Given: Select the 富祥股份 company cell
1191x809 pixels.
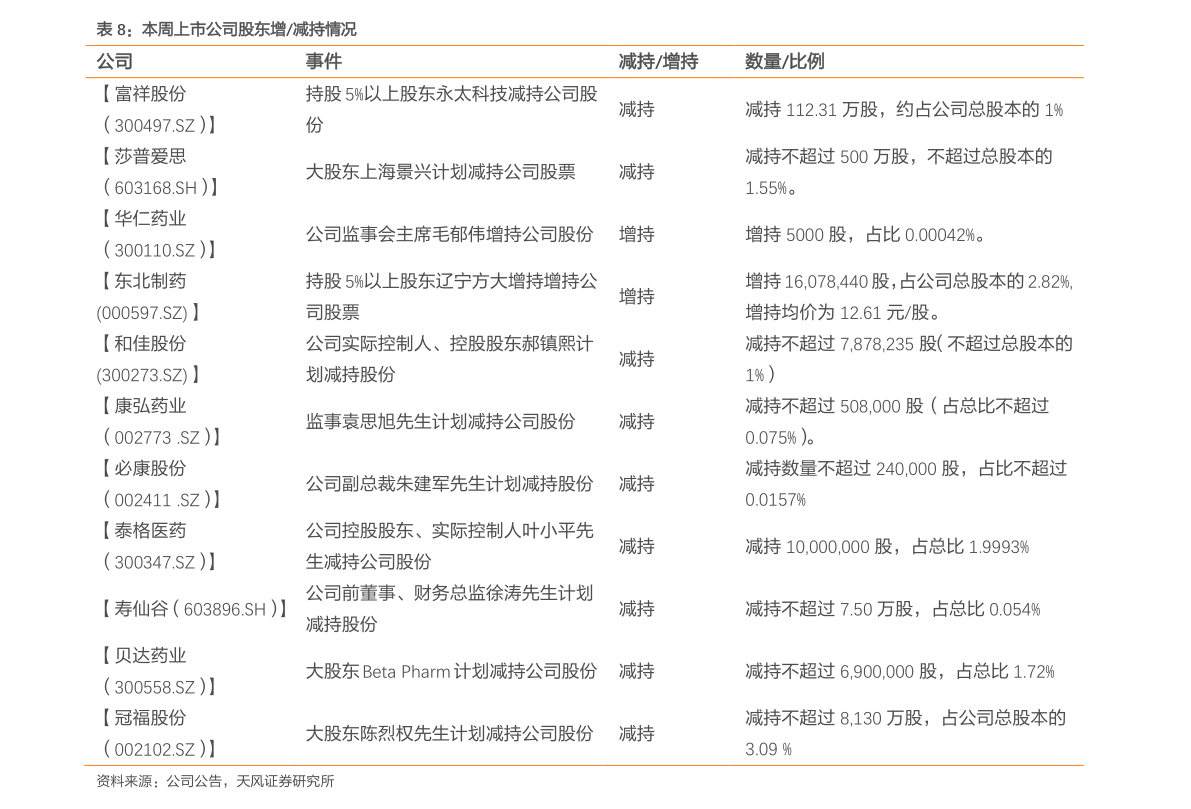Looking at the screenshot, I should 157,109.
